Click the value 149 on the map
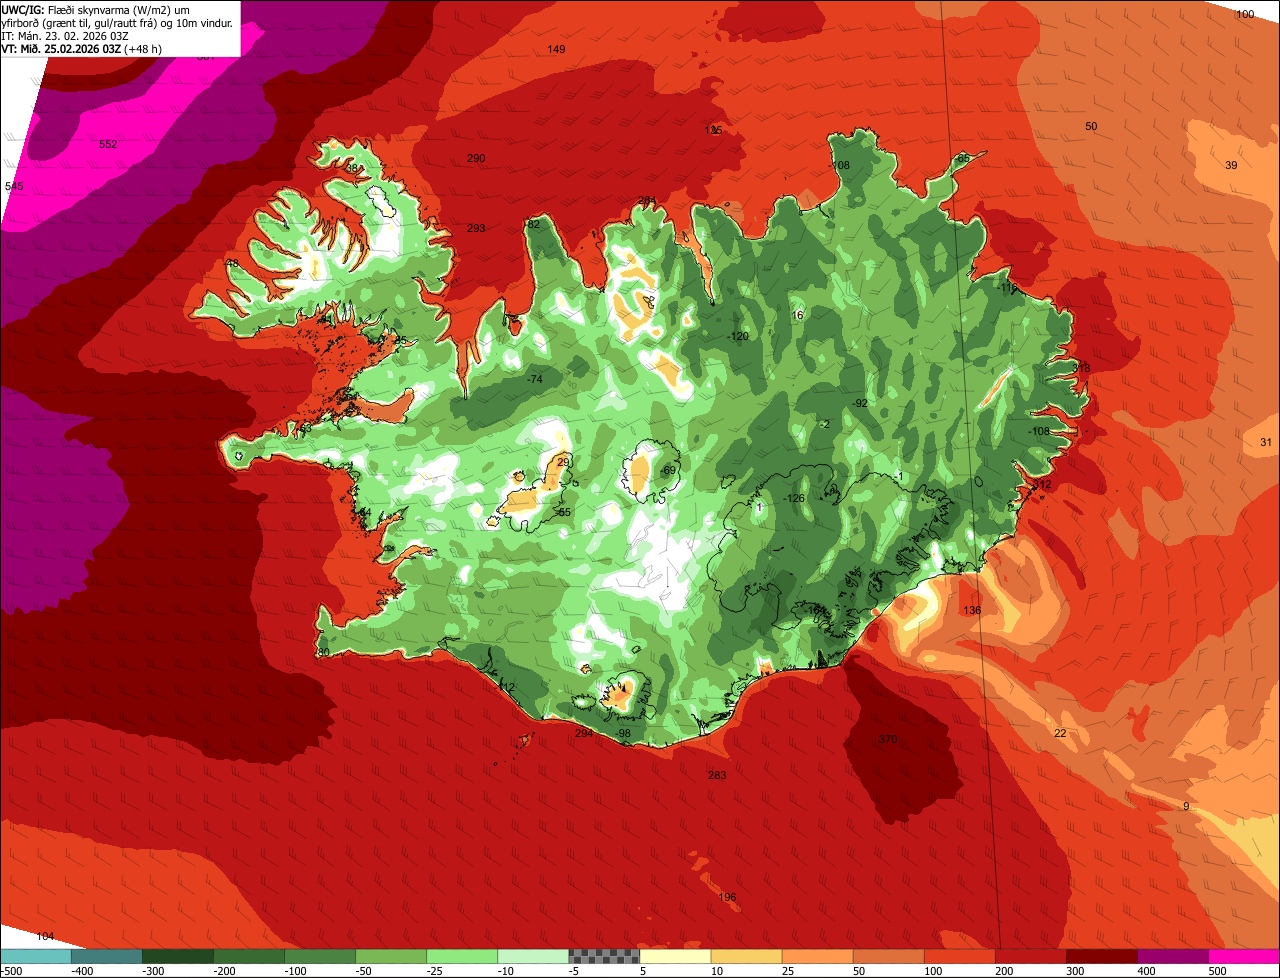 point(557,49)
